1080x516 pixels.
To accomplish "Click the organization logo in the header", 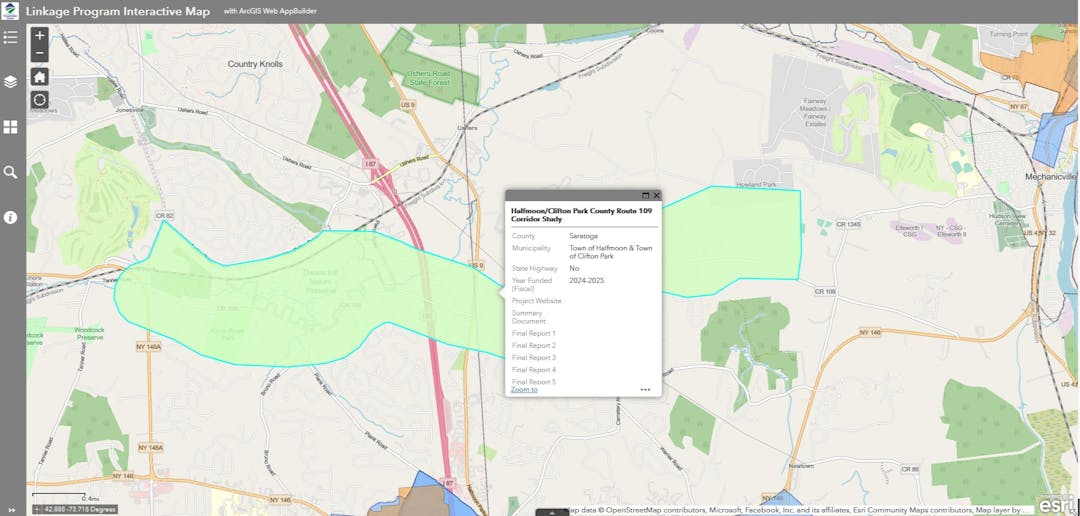I will (x=12, y=11).
